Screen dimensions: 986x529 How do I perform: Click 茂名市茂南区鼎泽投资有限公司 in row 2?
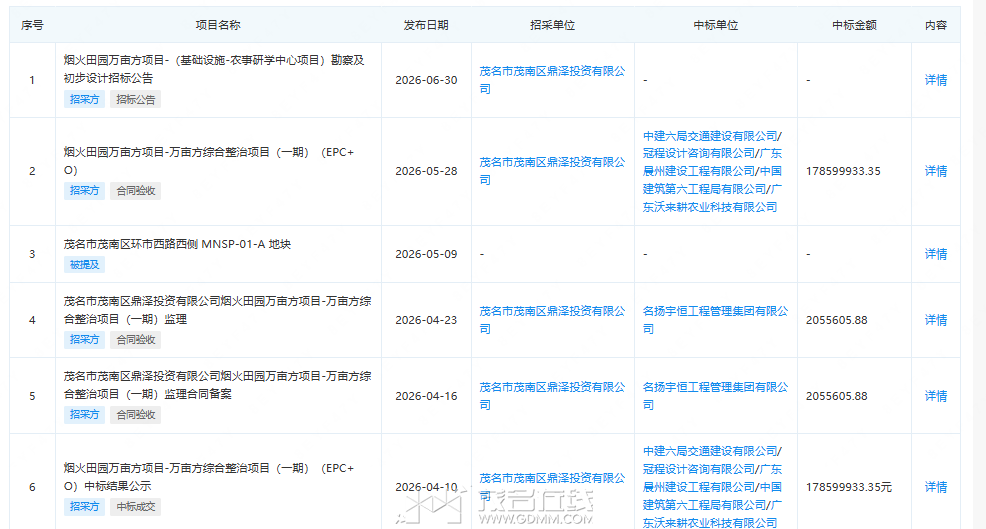552,171
